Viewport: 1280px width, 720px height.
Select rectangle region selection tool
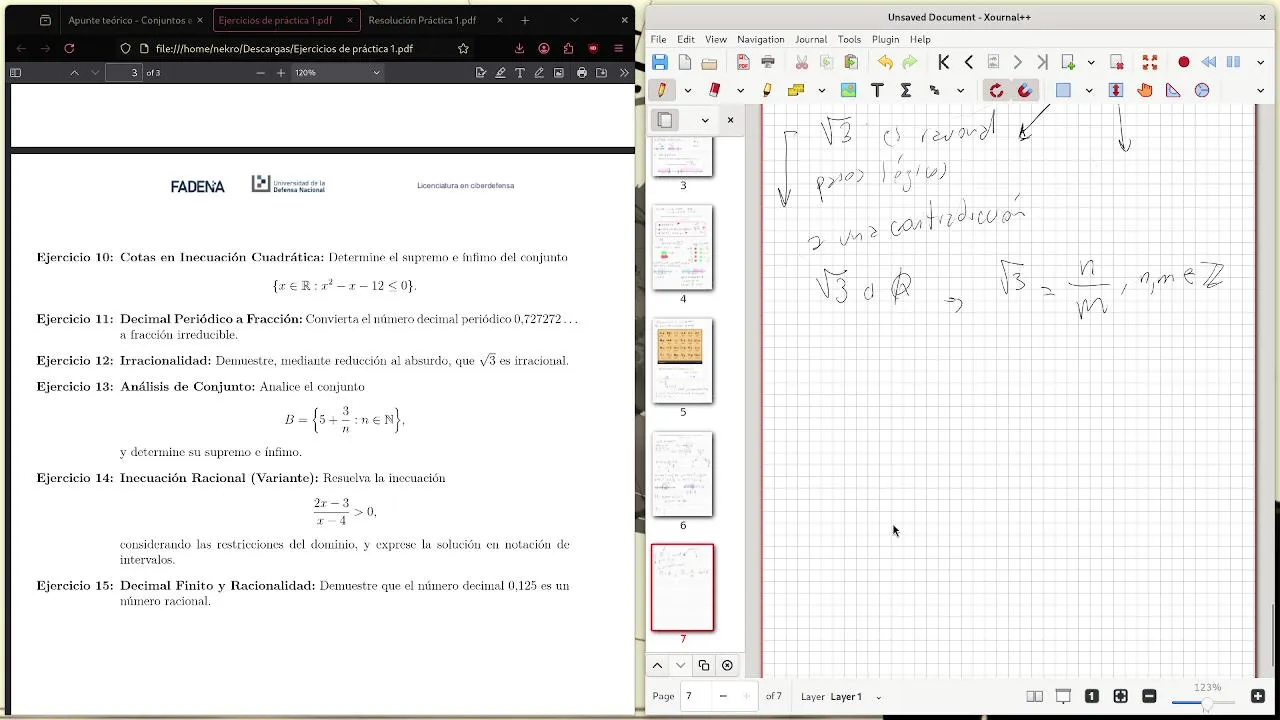click(1063, 90)
